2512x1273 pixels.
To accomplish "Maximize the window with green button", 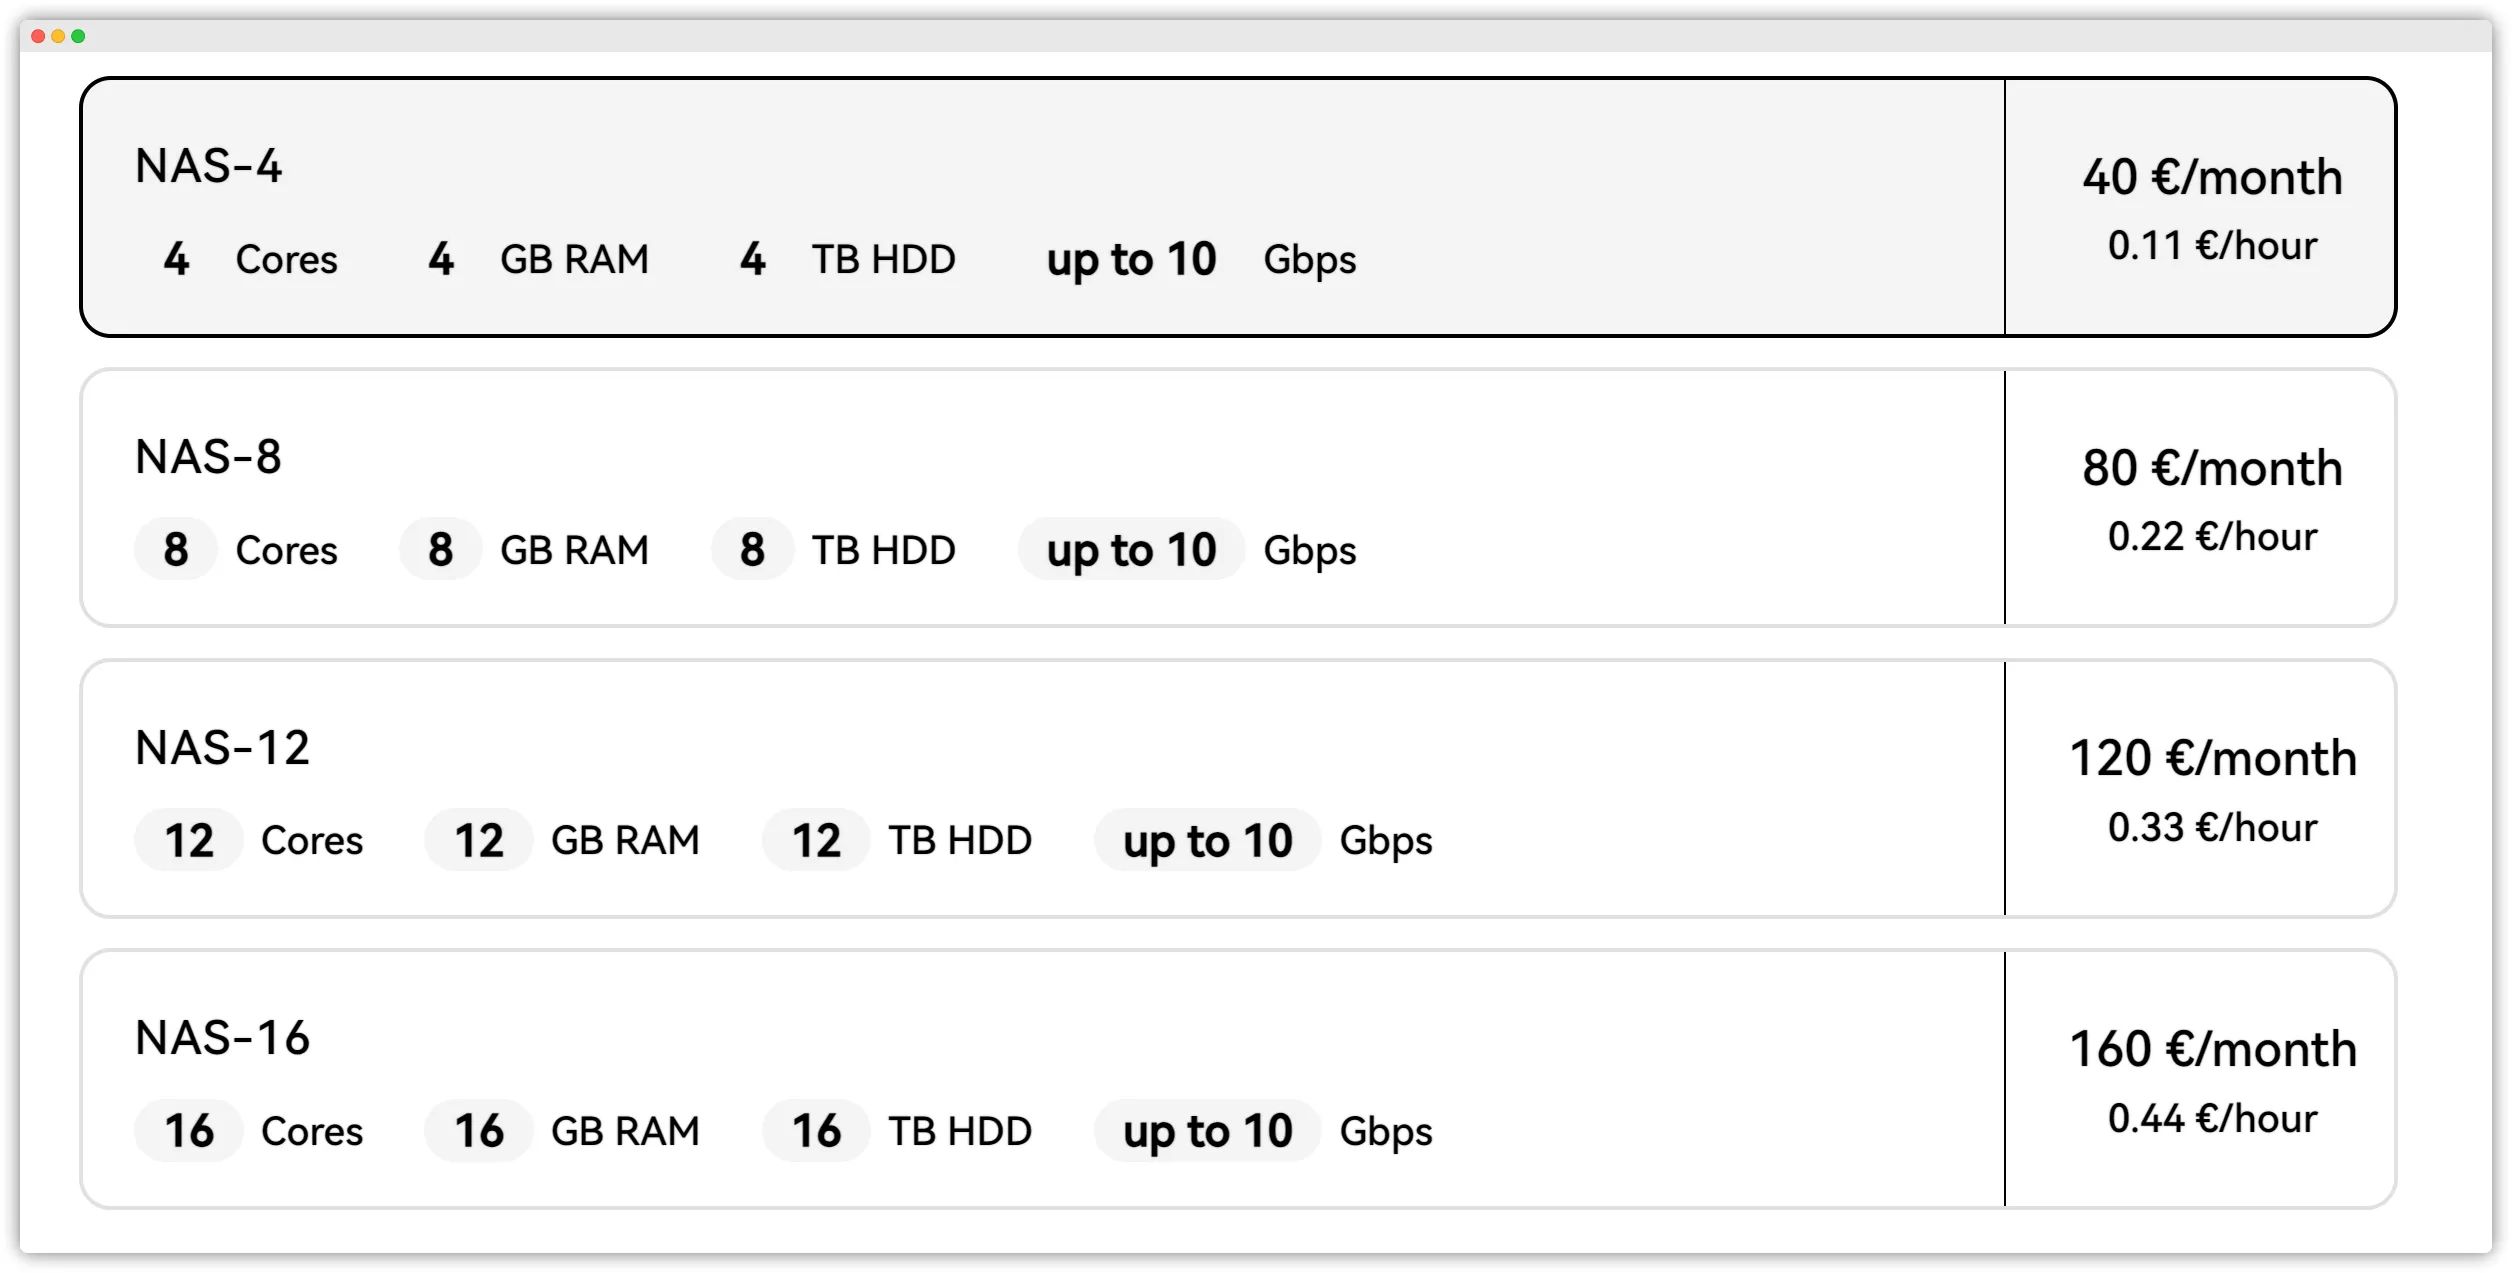I will tap(78, 36).
